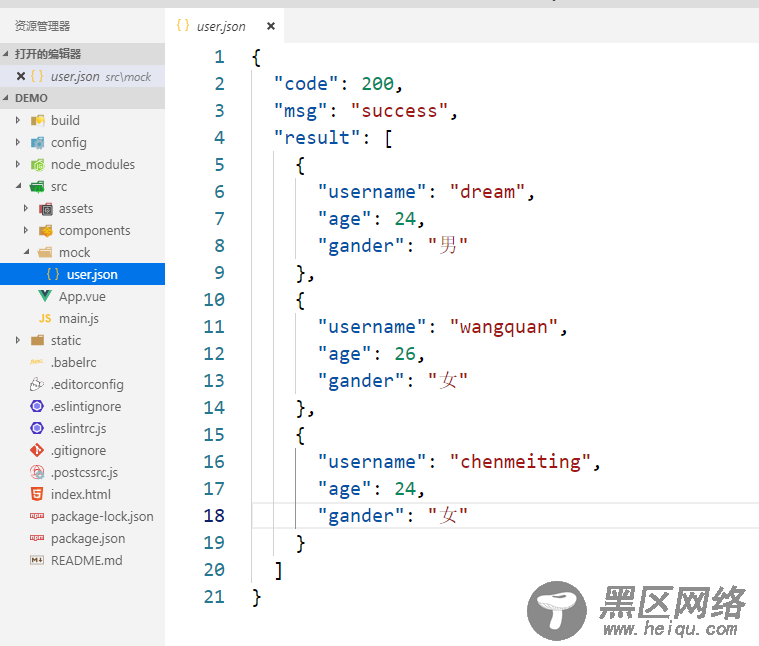Click the components folder icon
Screen dimensions: 759x646
[46, 230]
